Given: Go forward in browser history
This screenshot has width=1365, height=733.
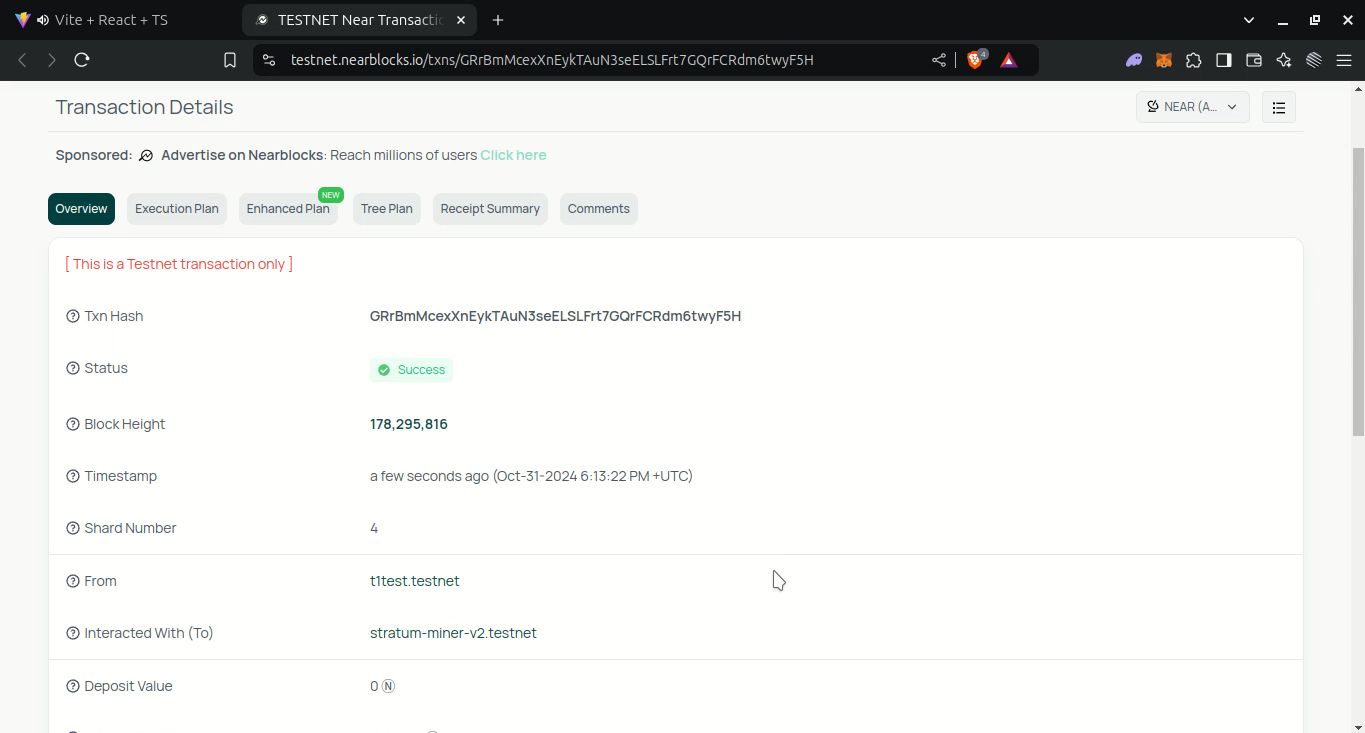Looking at the screenshot, I should pyautogui.click(x=52, y=60).
